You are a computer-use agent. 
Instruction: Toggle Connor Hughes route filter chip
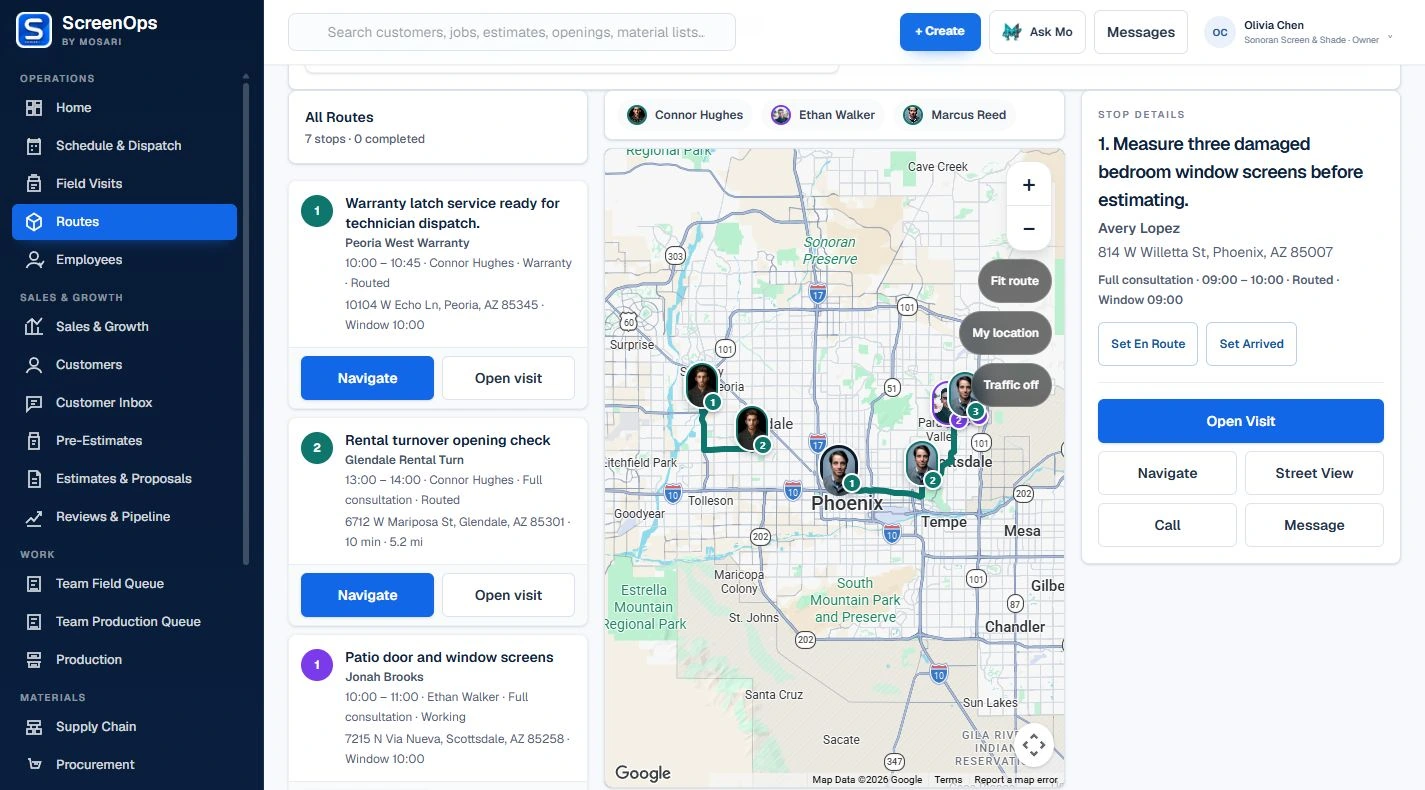(685, 115)
